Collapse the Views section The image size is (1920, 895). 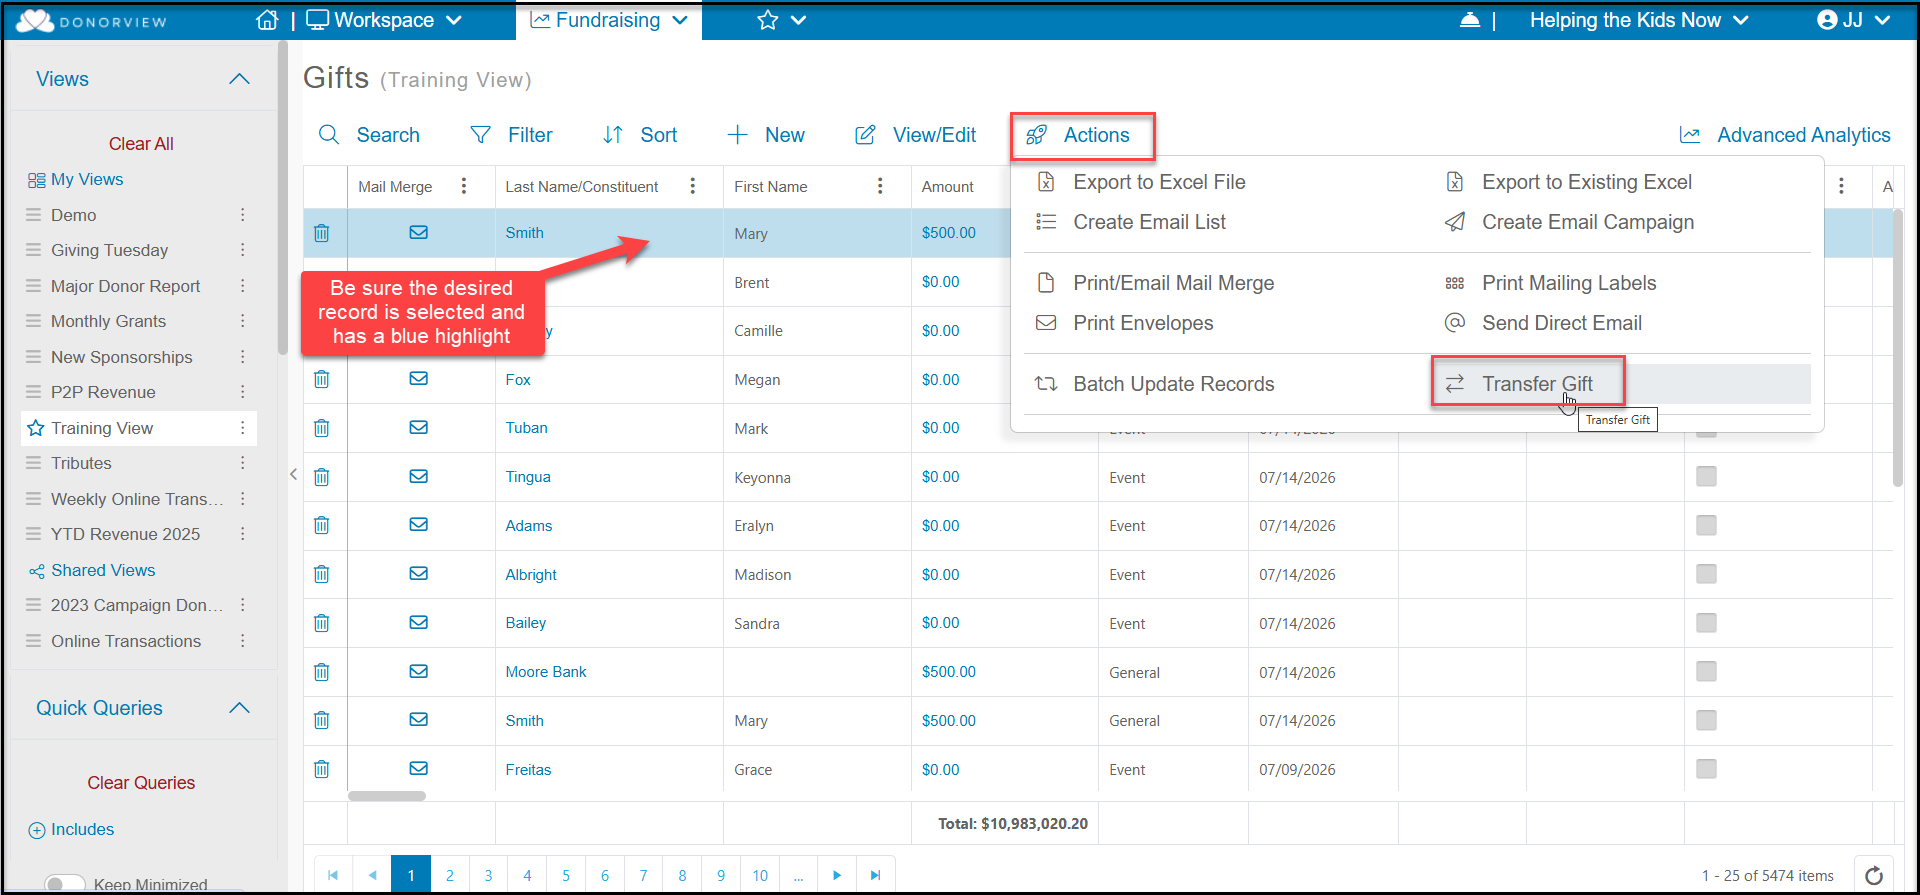click(239, 79)
